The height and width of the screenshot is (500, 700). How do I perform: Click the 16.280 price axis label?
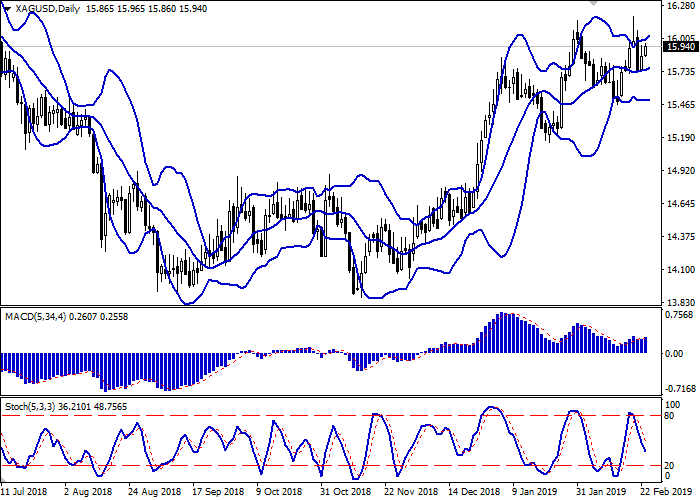(680, 6)
